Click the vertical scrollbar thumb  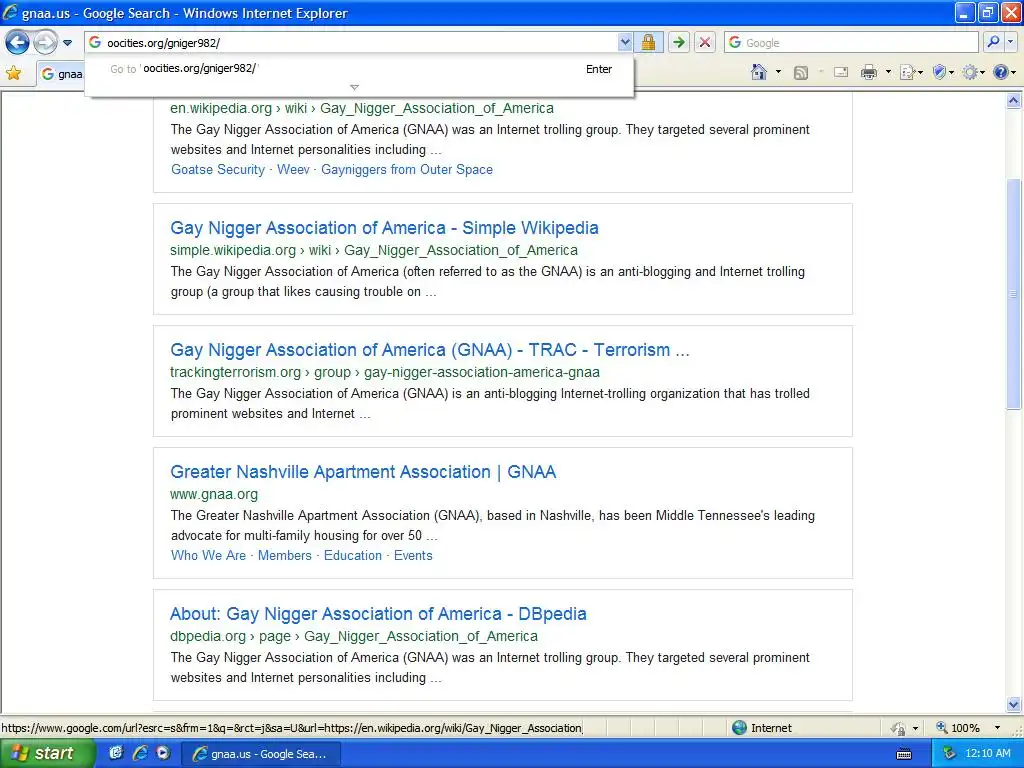pyautogui.click(x=1014, y=294)
